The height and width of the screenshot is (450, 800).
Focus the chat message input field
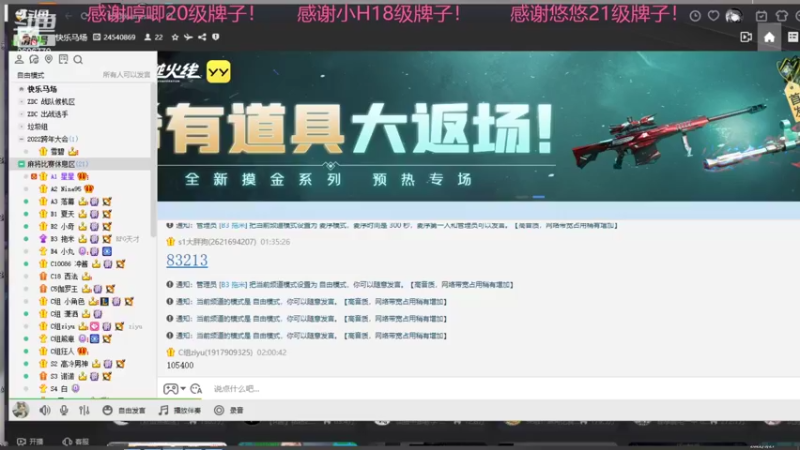(x=503, y=389)
